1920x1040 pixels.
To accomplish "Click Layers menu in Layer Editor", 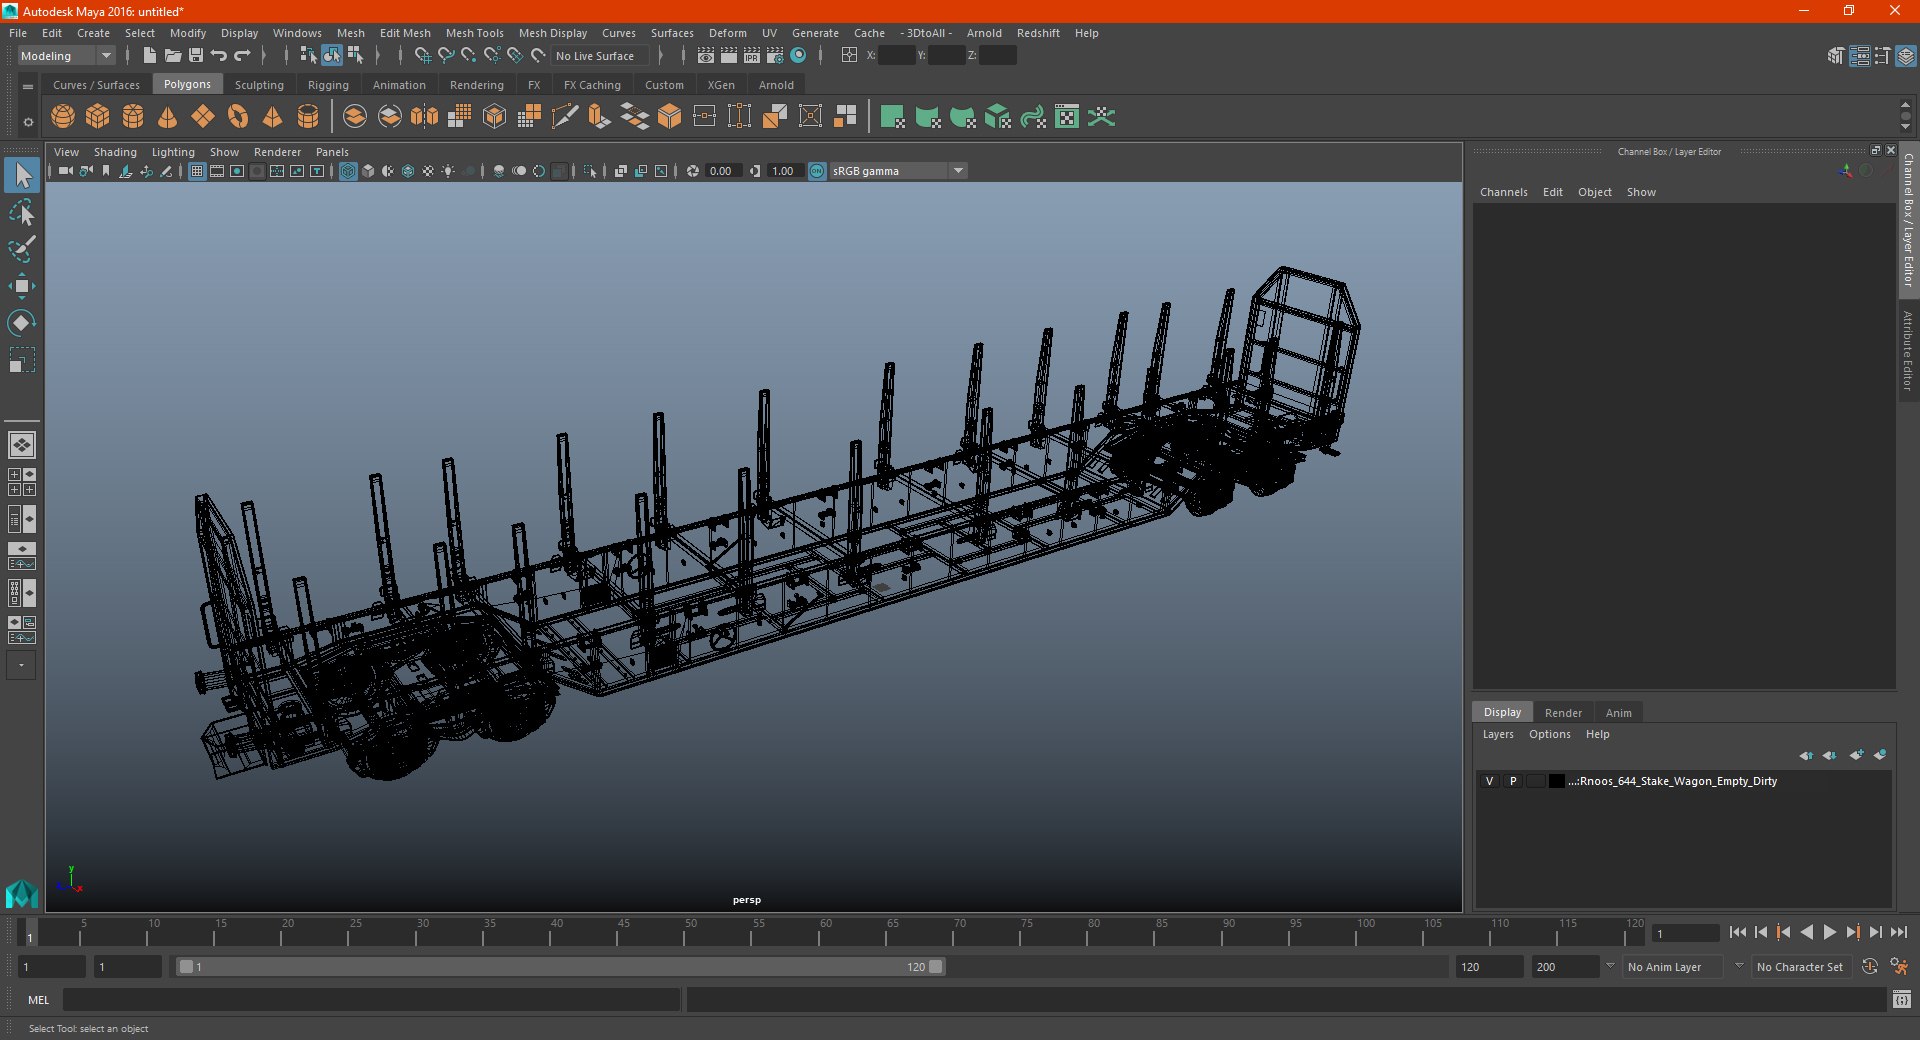I will [1497, 734].
